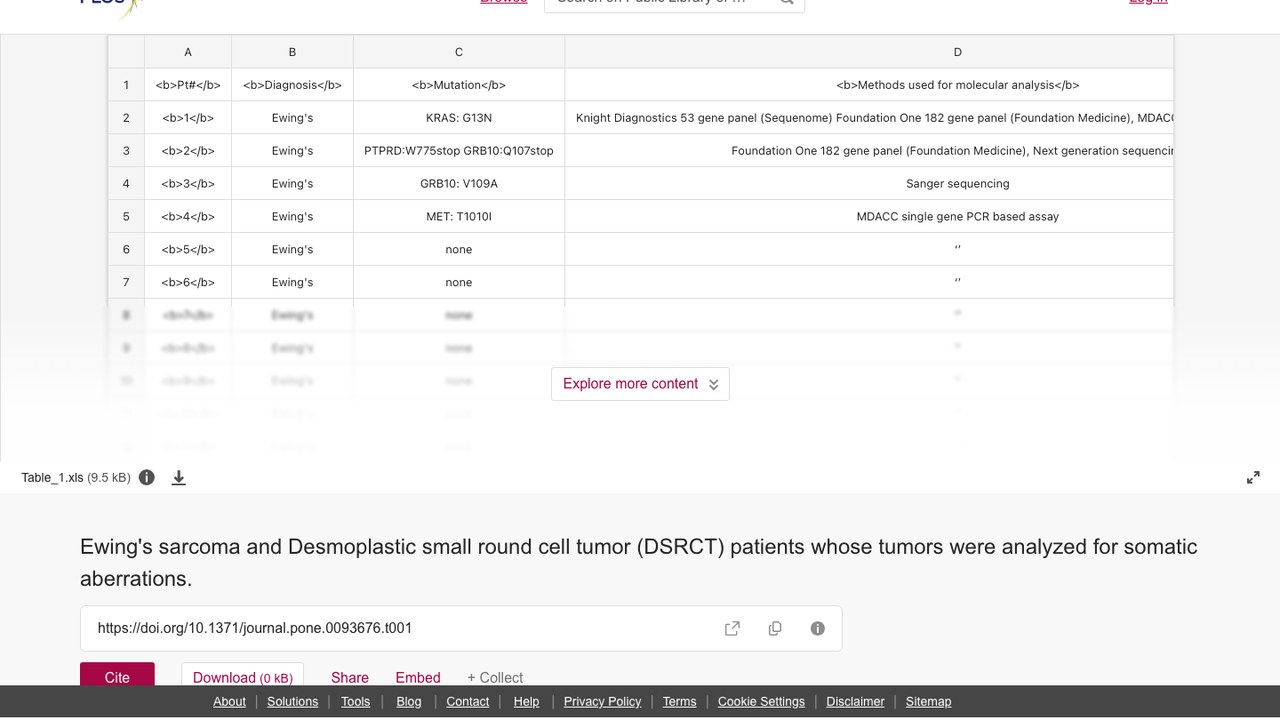Screen dimensions: 1280x720
Task: Show DOI information via the info icon
Action: click(x=818, y=628)
